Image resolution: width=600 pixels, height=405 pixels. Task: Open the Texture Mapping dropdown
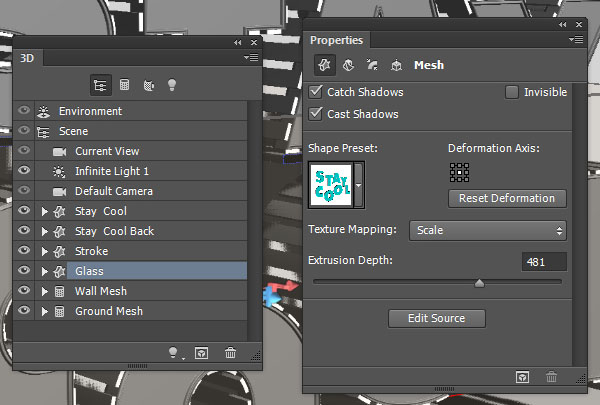tap(488, 230)
